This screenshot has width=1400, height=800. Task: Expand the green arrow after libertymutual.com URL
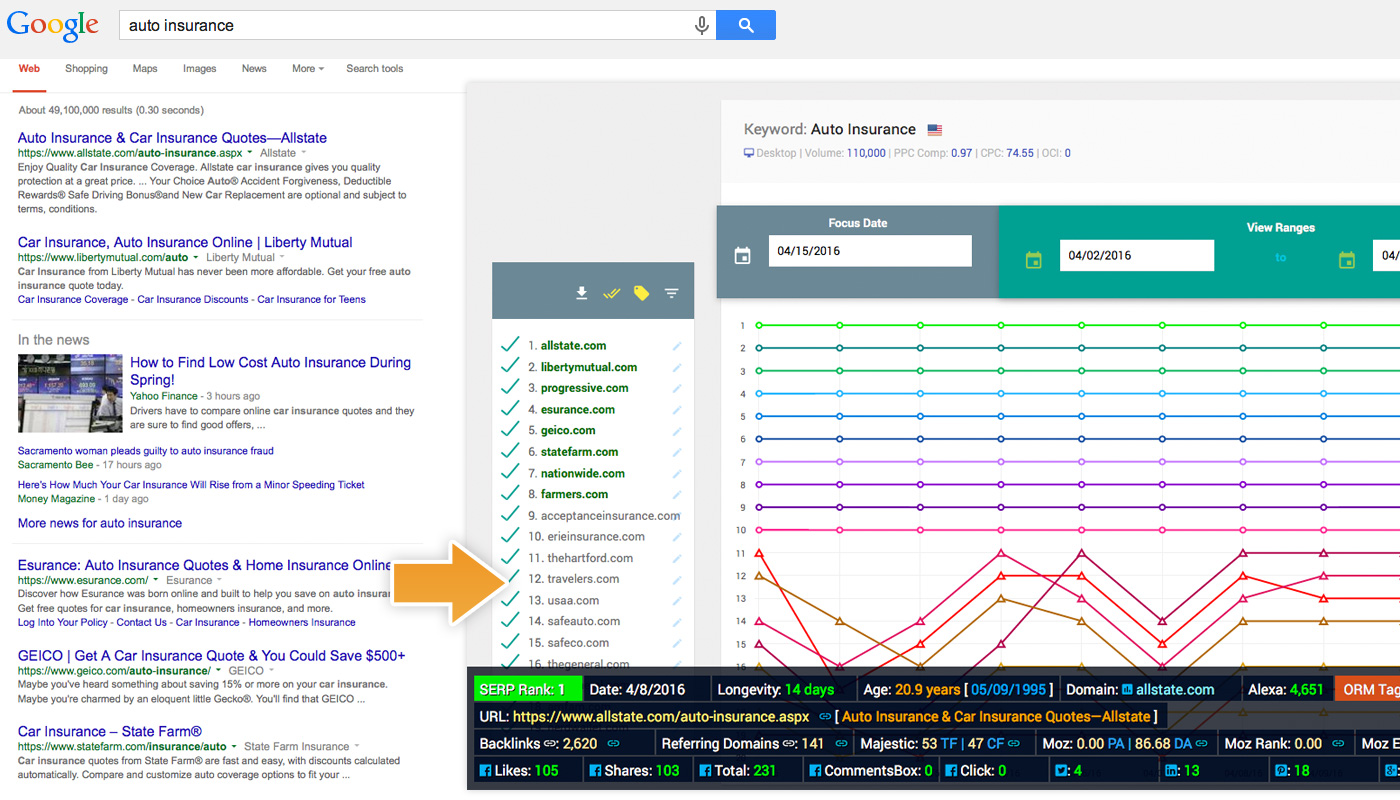pos(196,257)
